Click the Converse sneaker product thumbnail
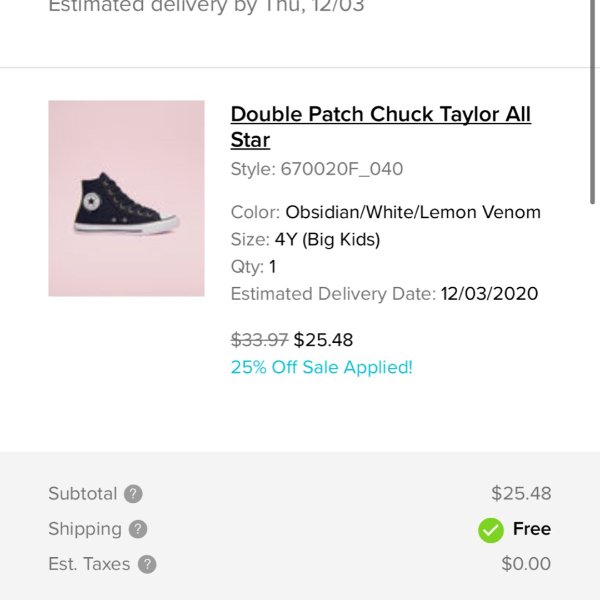This screenshot has width=600, height=600. point(126,198)
